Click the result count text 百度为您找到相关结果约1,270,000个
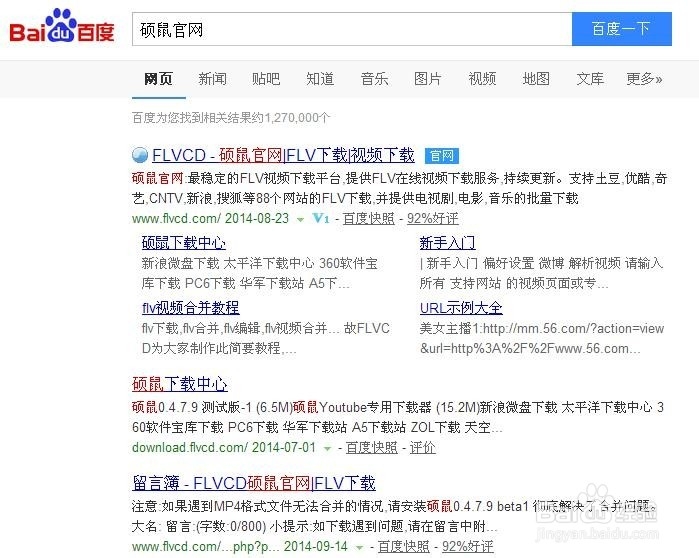Image resolution: width=699 pixels, height=558 pixels. (231, 118)
